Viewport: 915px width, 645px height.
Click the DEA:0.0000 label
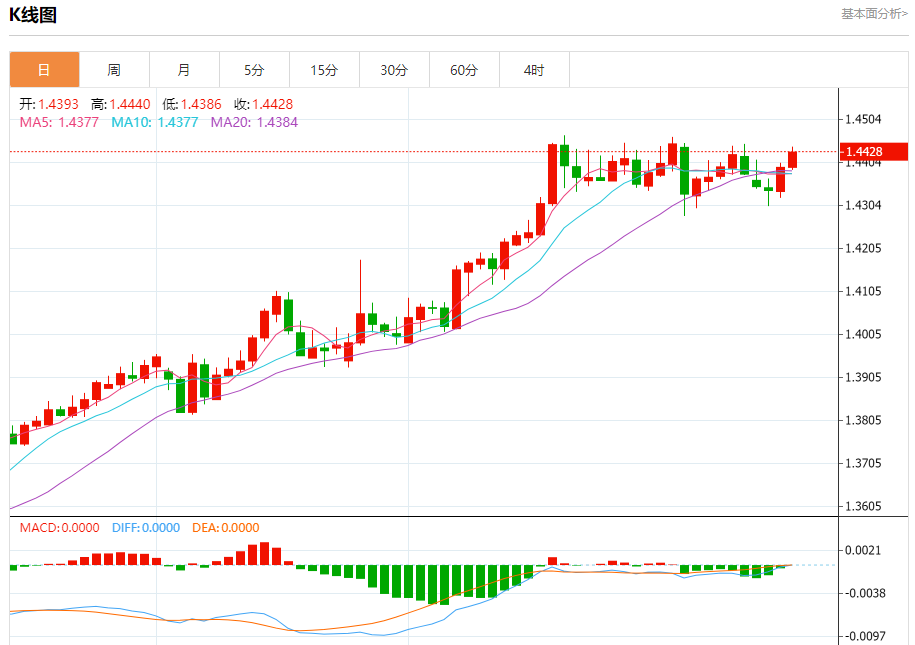click(226, 528)
